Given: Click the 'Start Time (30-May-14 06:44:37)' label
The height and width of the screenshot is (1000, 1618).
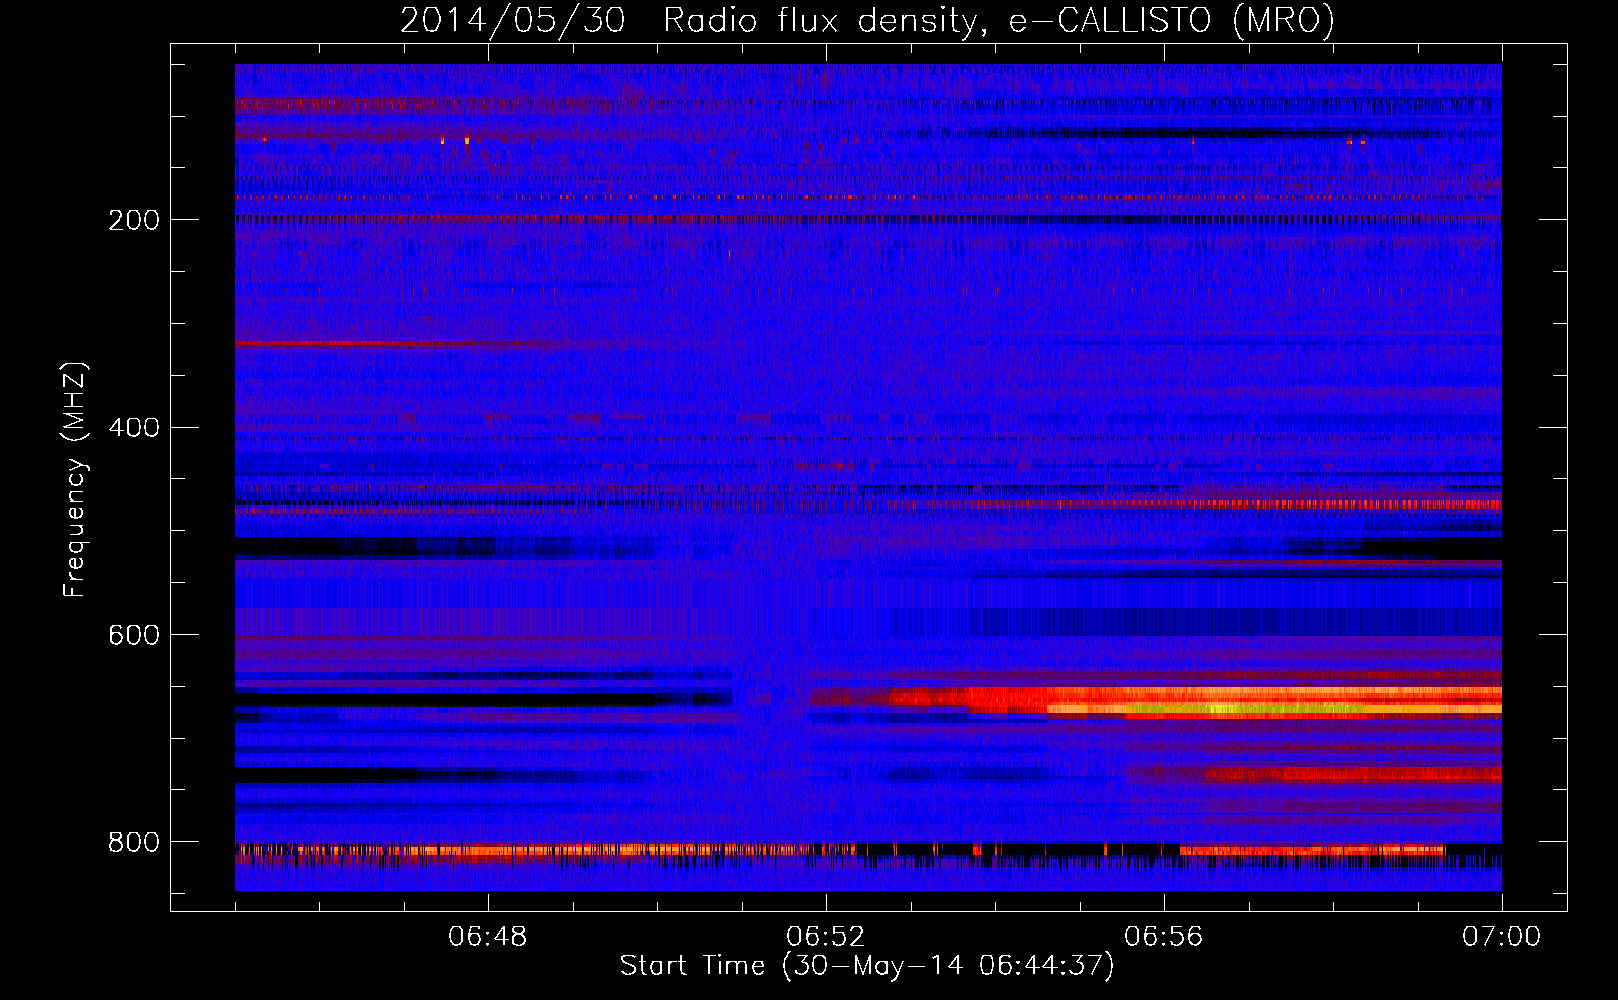Looking at the screenshot, I should tap(866, 966).
